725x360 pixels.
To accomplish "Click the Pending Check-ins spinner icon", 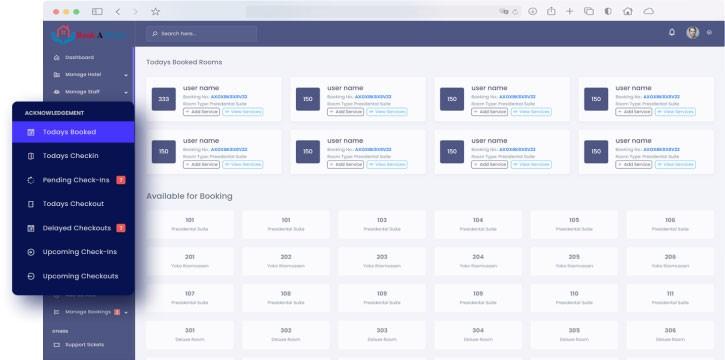I will 31,180.
